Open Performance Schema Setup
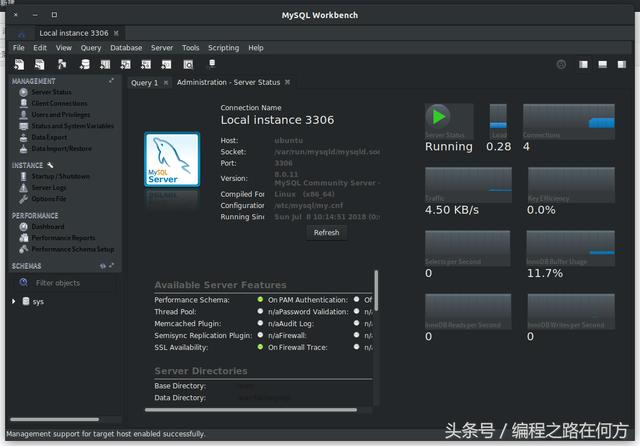 pos(73,249)
